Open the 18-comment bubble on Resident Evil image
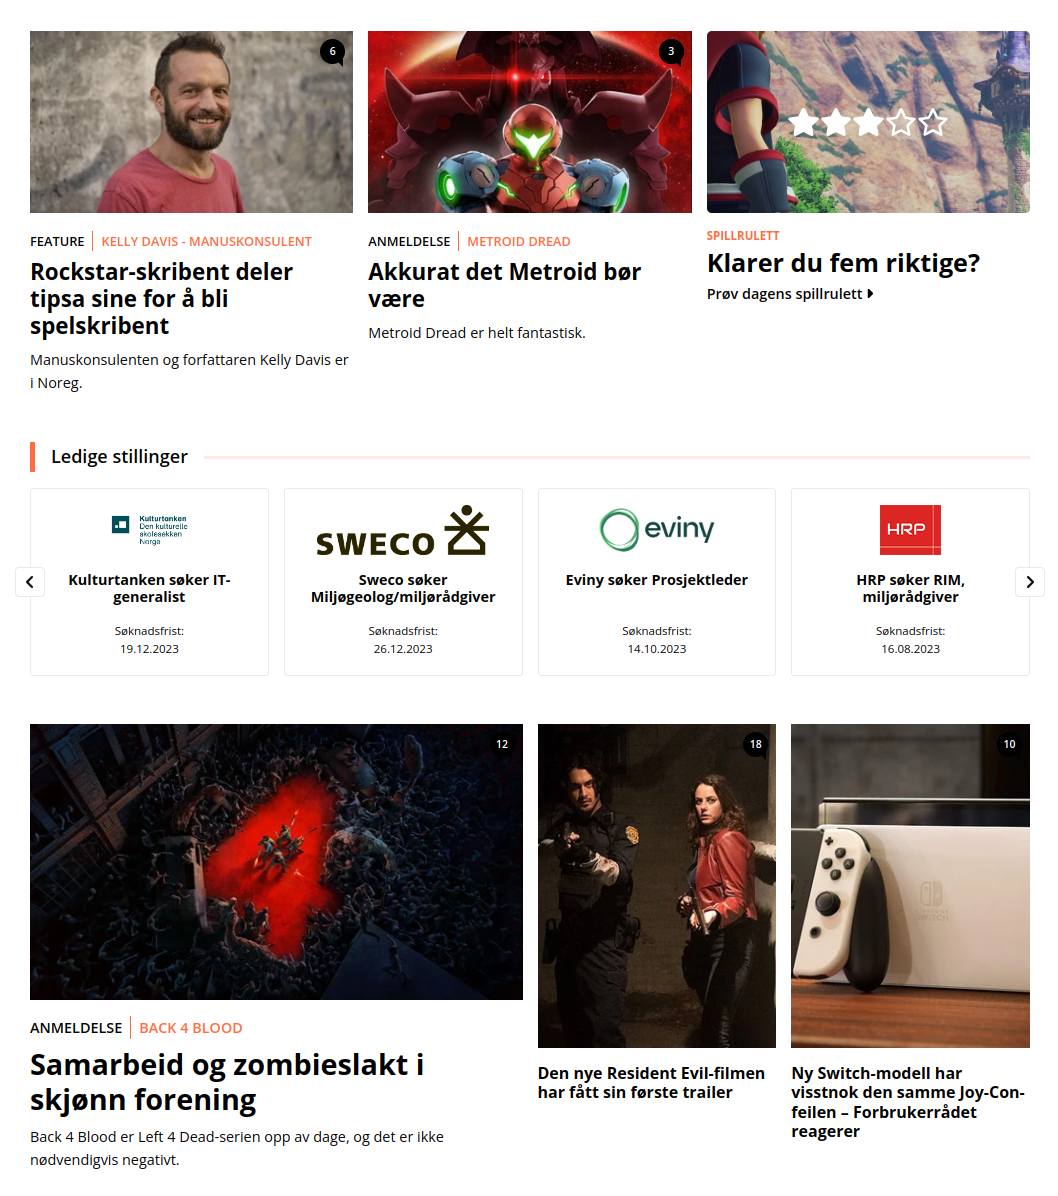Screen dimensions: 1058x1196 click(x=755, y=744)
